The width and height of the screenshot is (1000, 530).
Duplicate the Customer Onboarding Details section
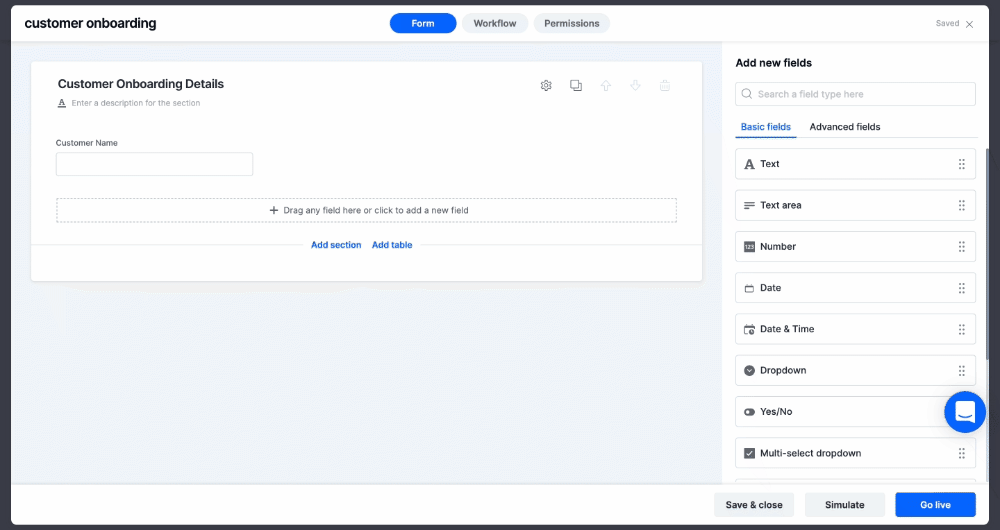[576, 86]
